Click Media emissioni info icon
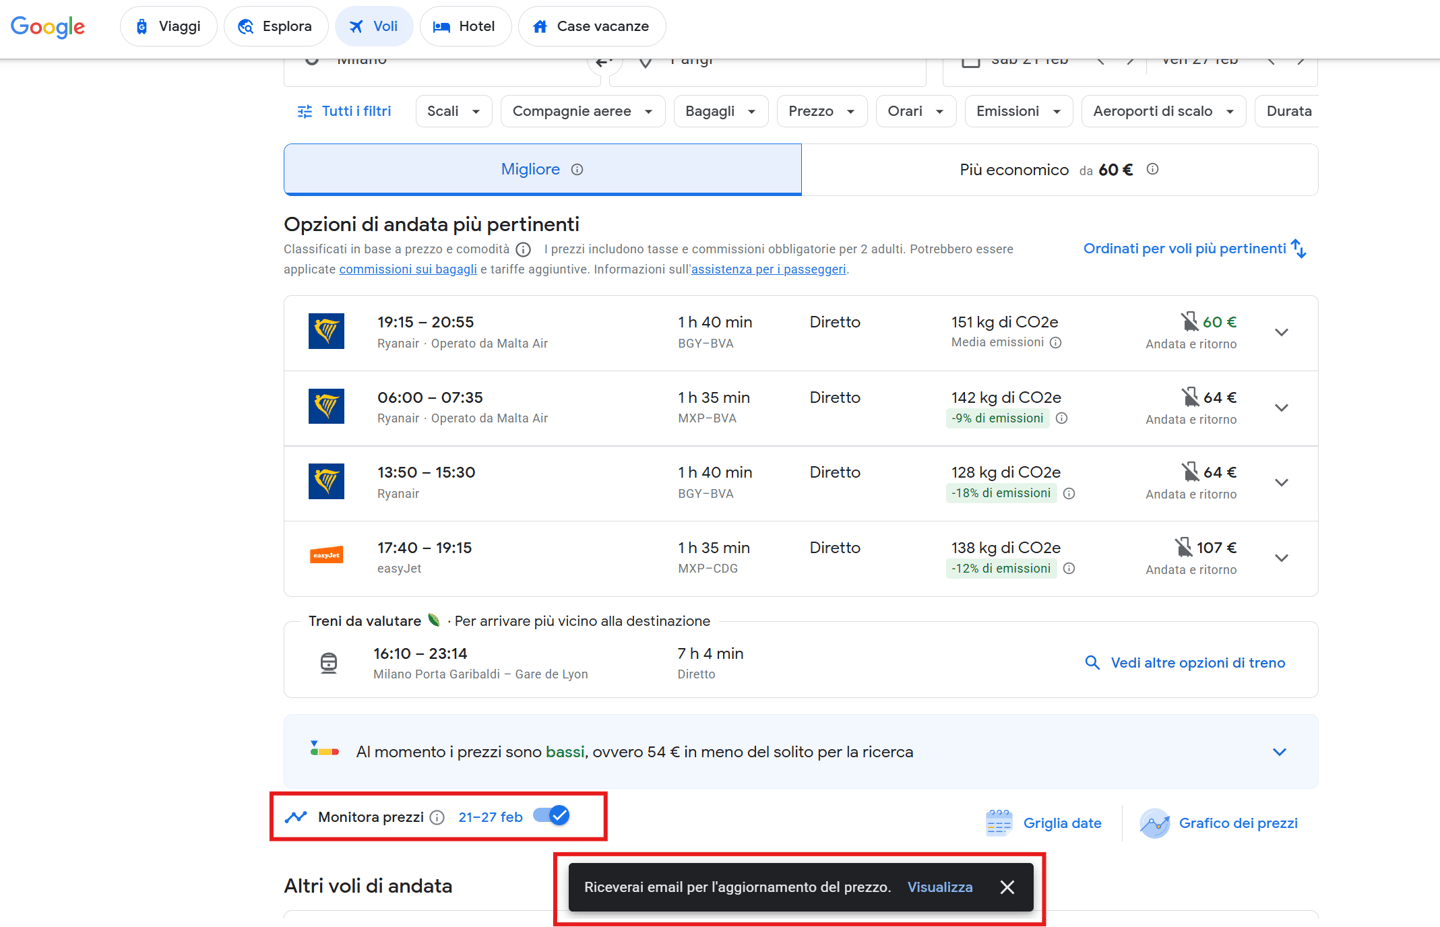1440x927 pixels. click(x=1055, y=343)
